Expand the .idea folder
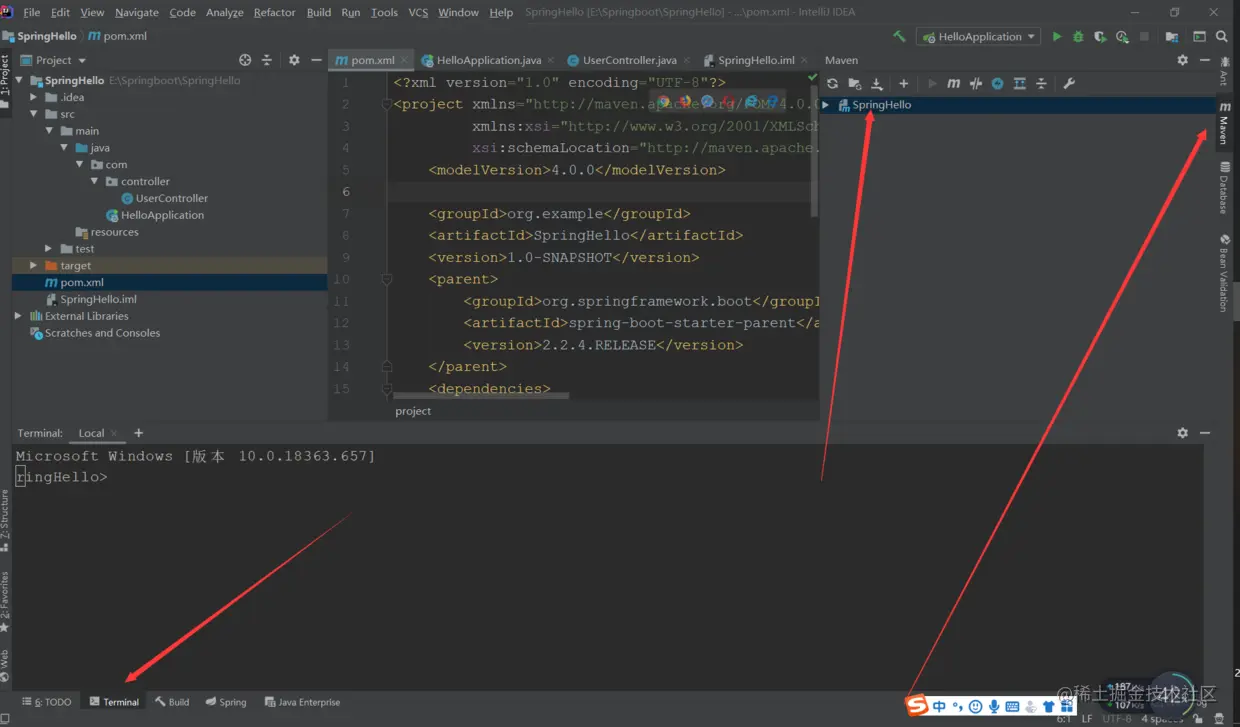The height and width of the screenshot is (727, 1240). 34,98
